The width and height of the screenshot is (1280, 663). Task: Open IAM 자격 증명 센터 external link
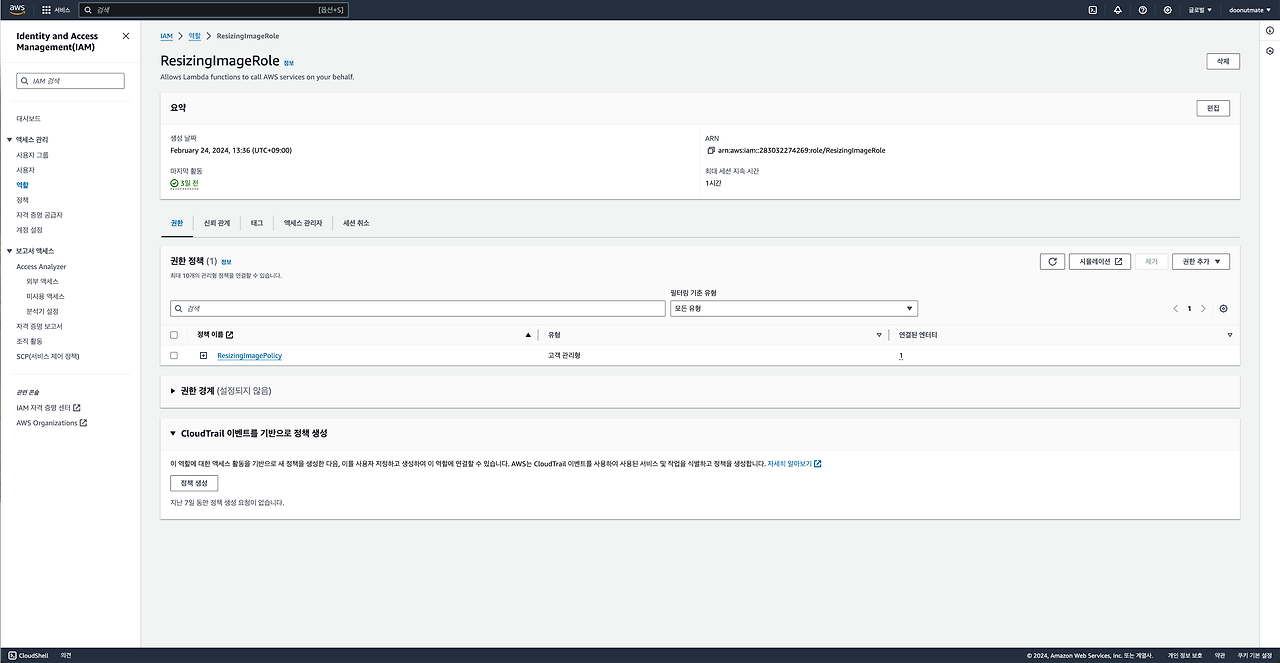click(48, 407)
